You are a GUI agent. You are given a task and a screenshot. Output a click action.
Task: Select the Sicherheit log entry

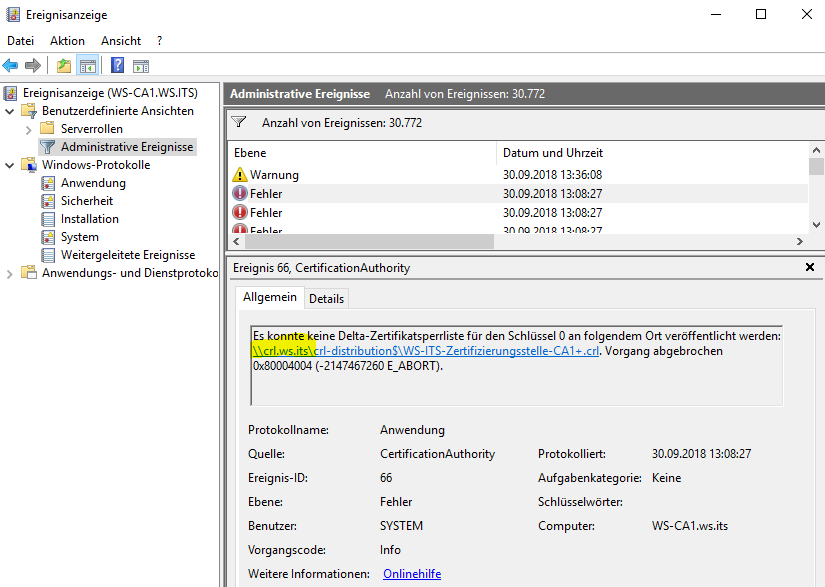point(87,201)
